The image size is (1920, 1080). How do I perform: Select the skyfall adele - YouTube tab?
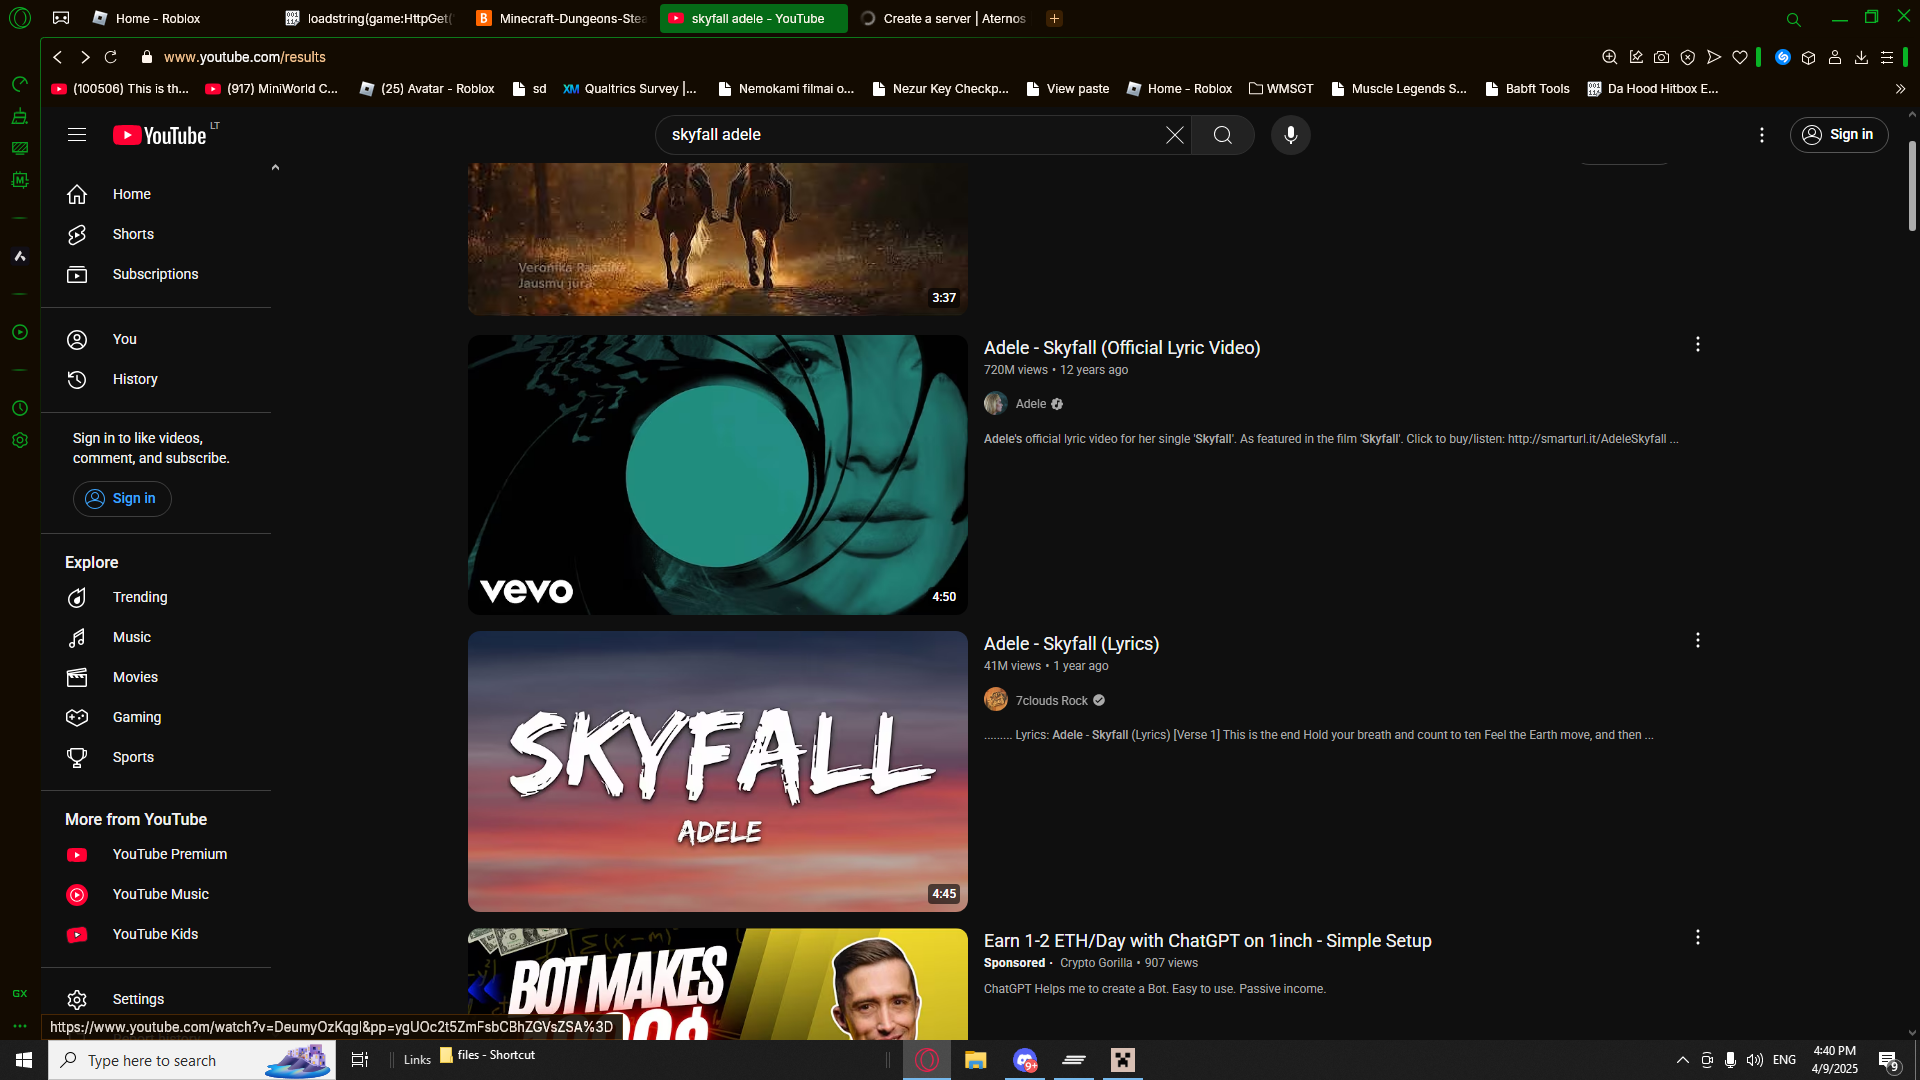click(x=753, y=18)
